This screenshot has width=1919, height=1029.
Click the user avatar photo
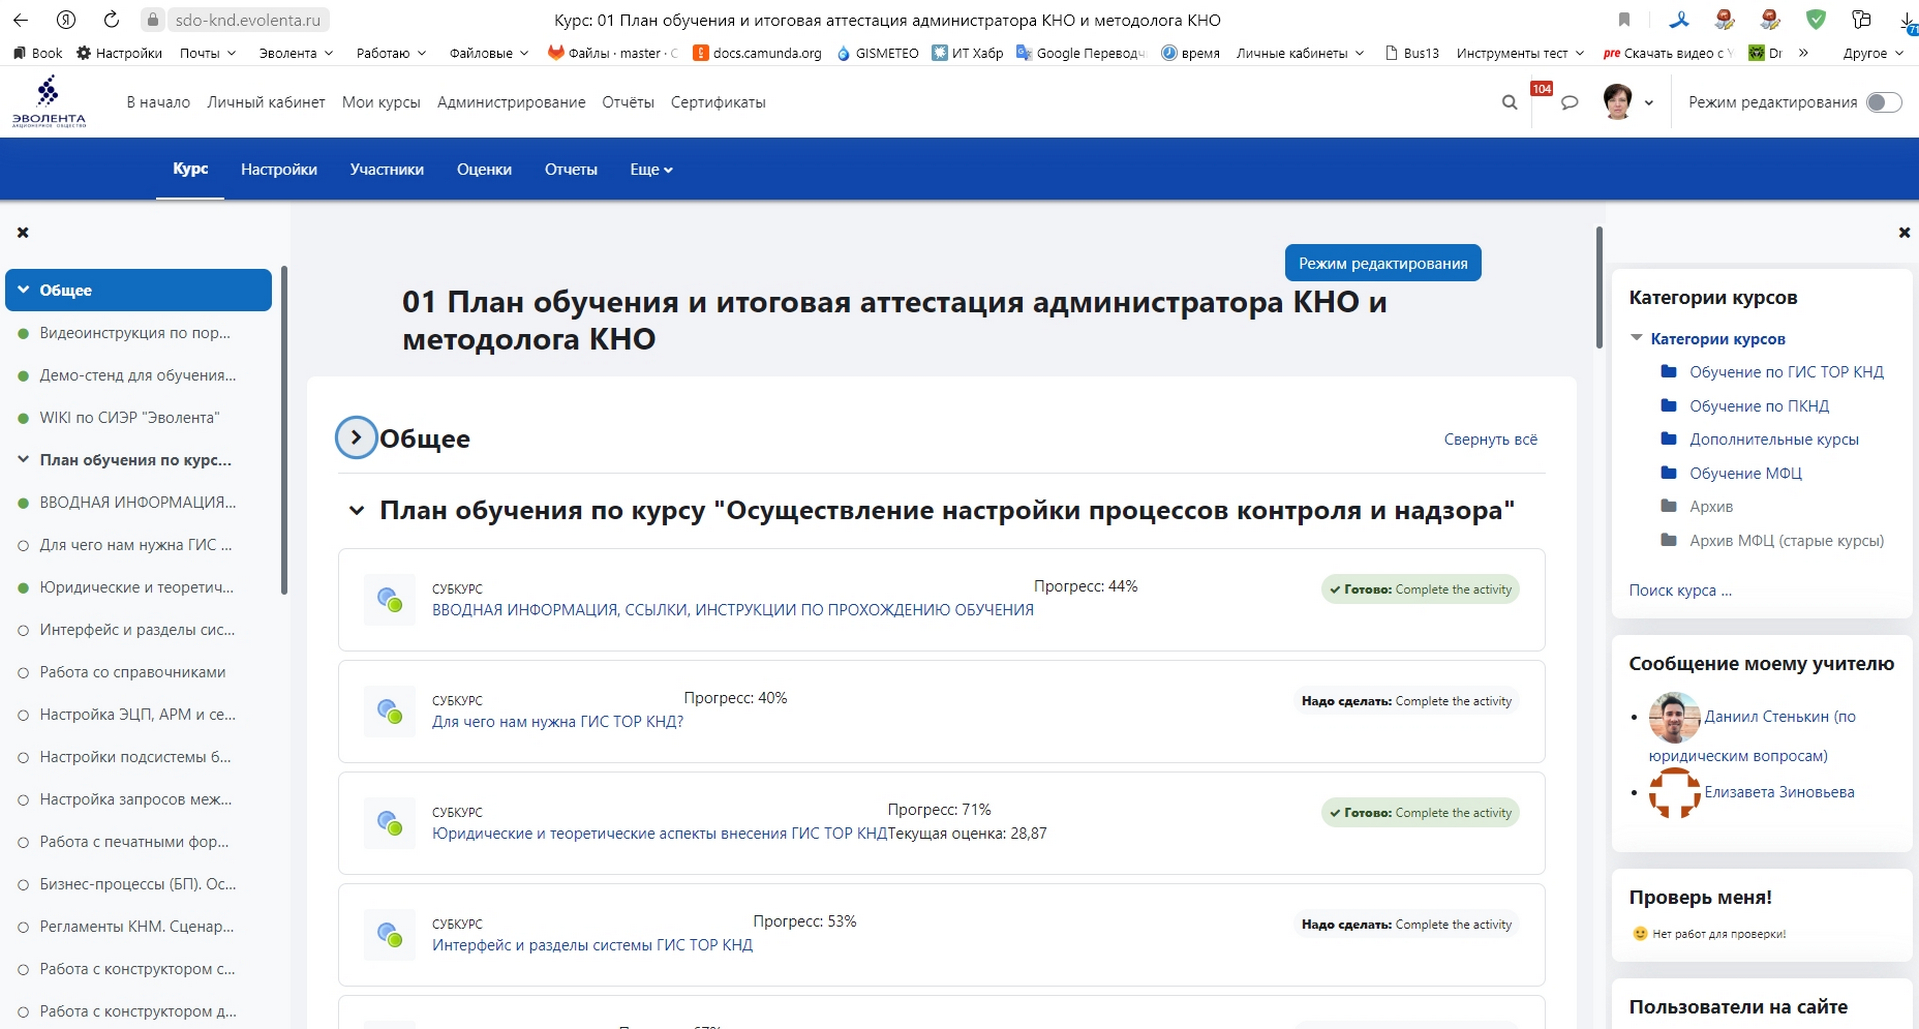pyautogui.click(x=1617, y=102)
